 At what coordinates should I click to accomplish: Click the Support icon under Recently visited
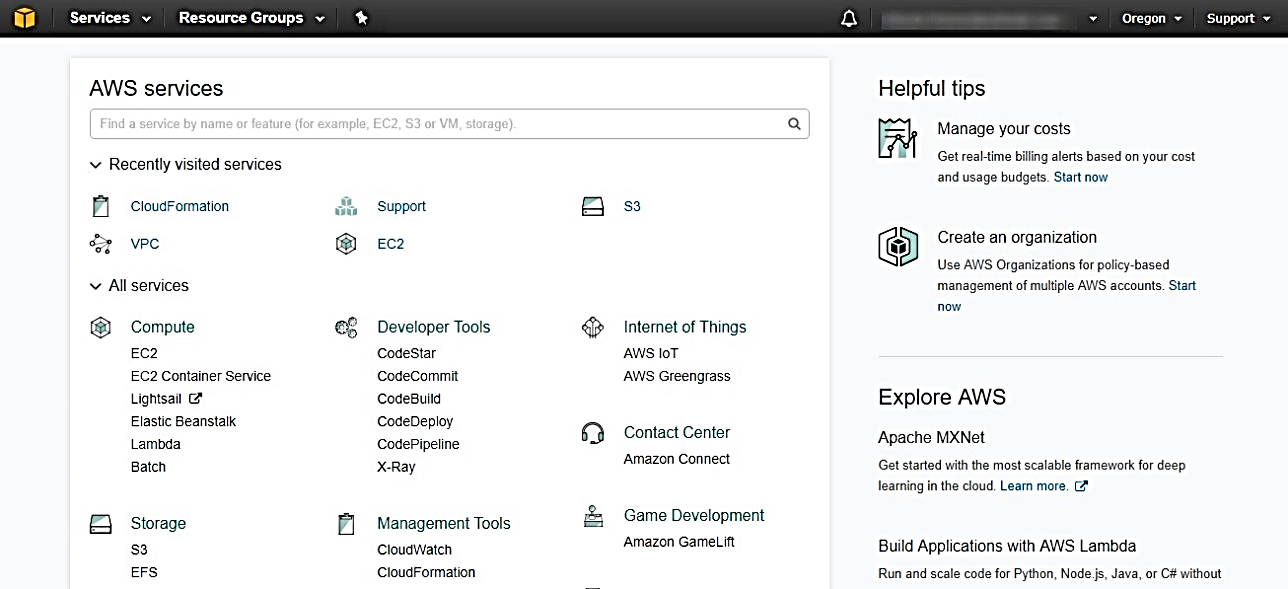pyautogui.click(x=346, y=206)
